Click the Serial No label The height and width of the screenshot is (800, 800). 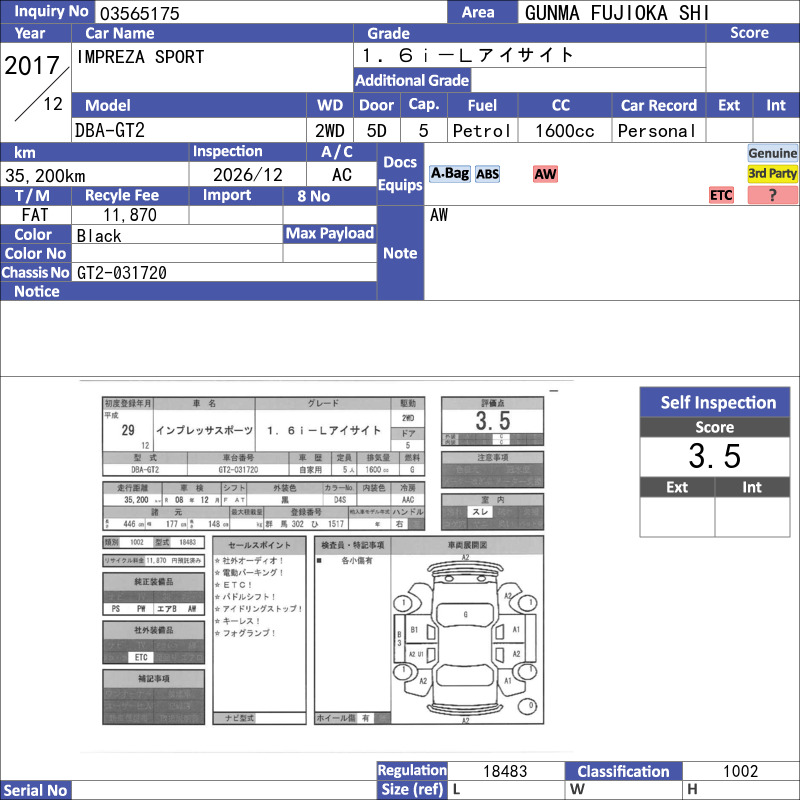point(35,790)
